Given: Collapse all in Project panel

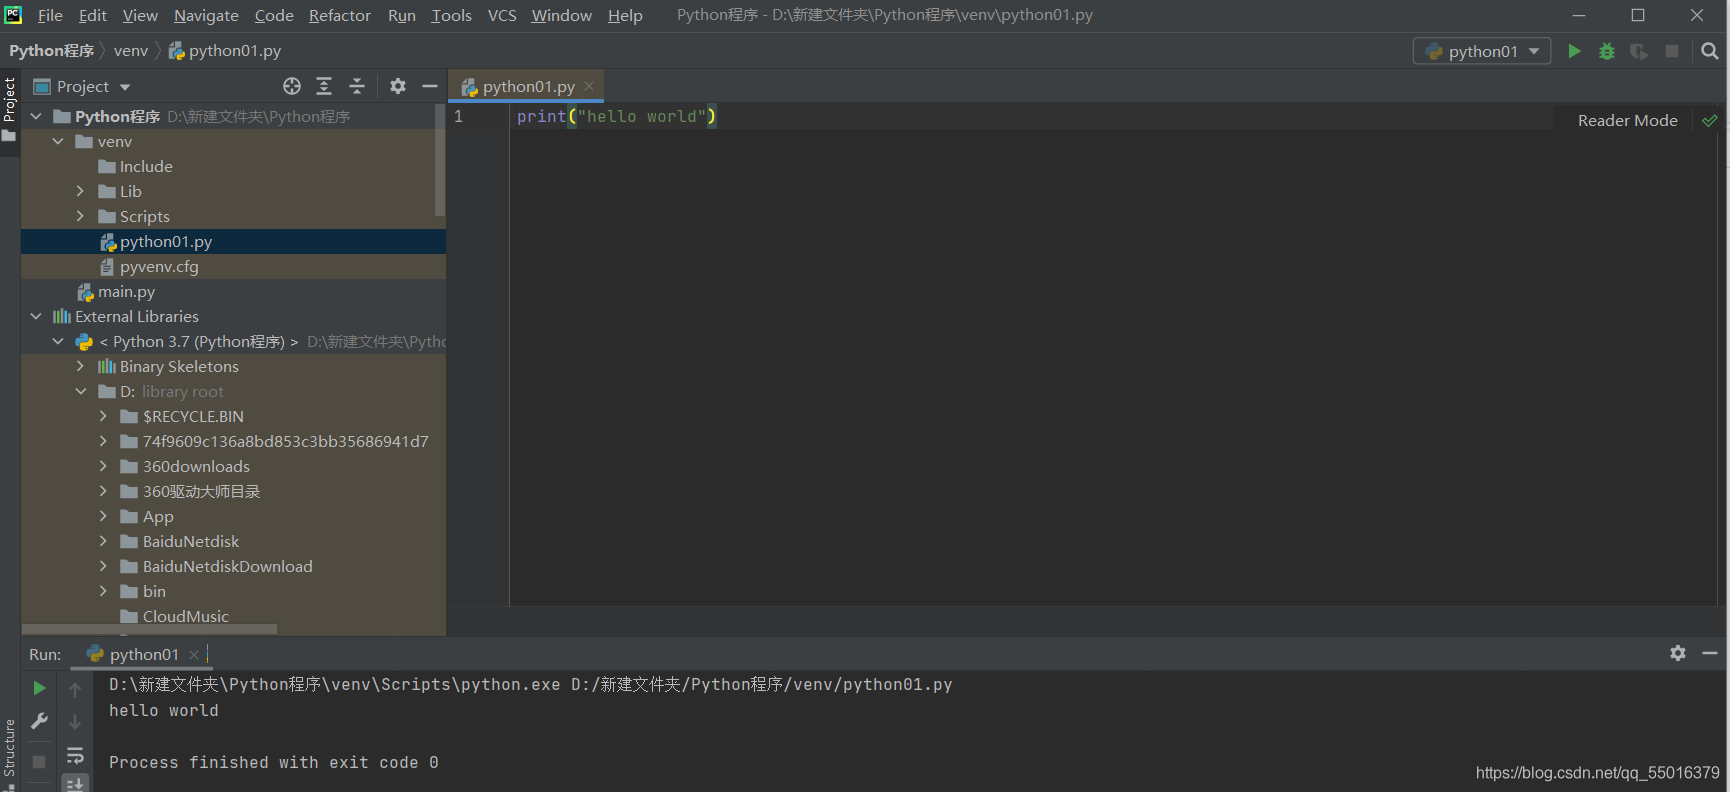Looking at the screenshot, I should coord(357,86).
